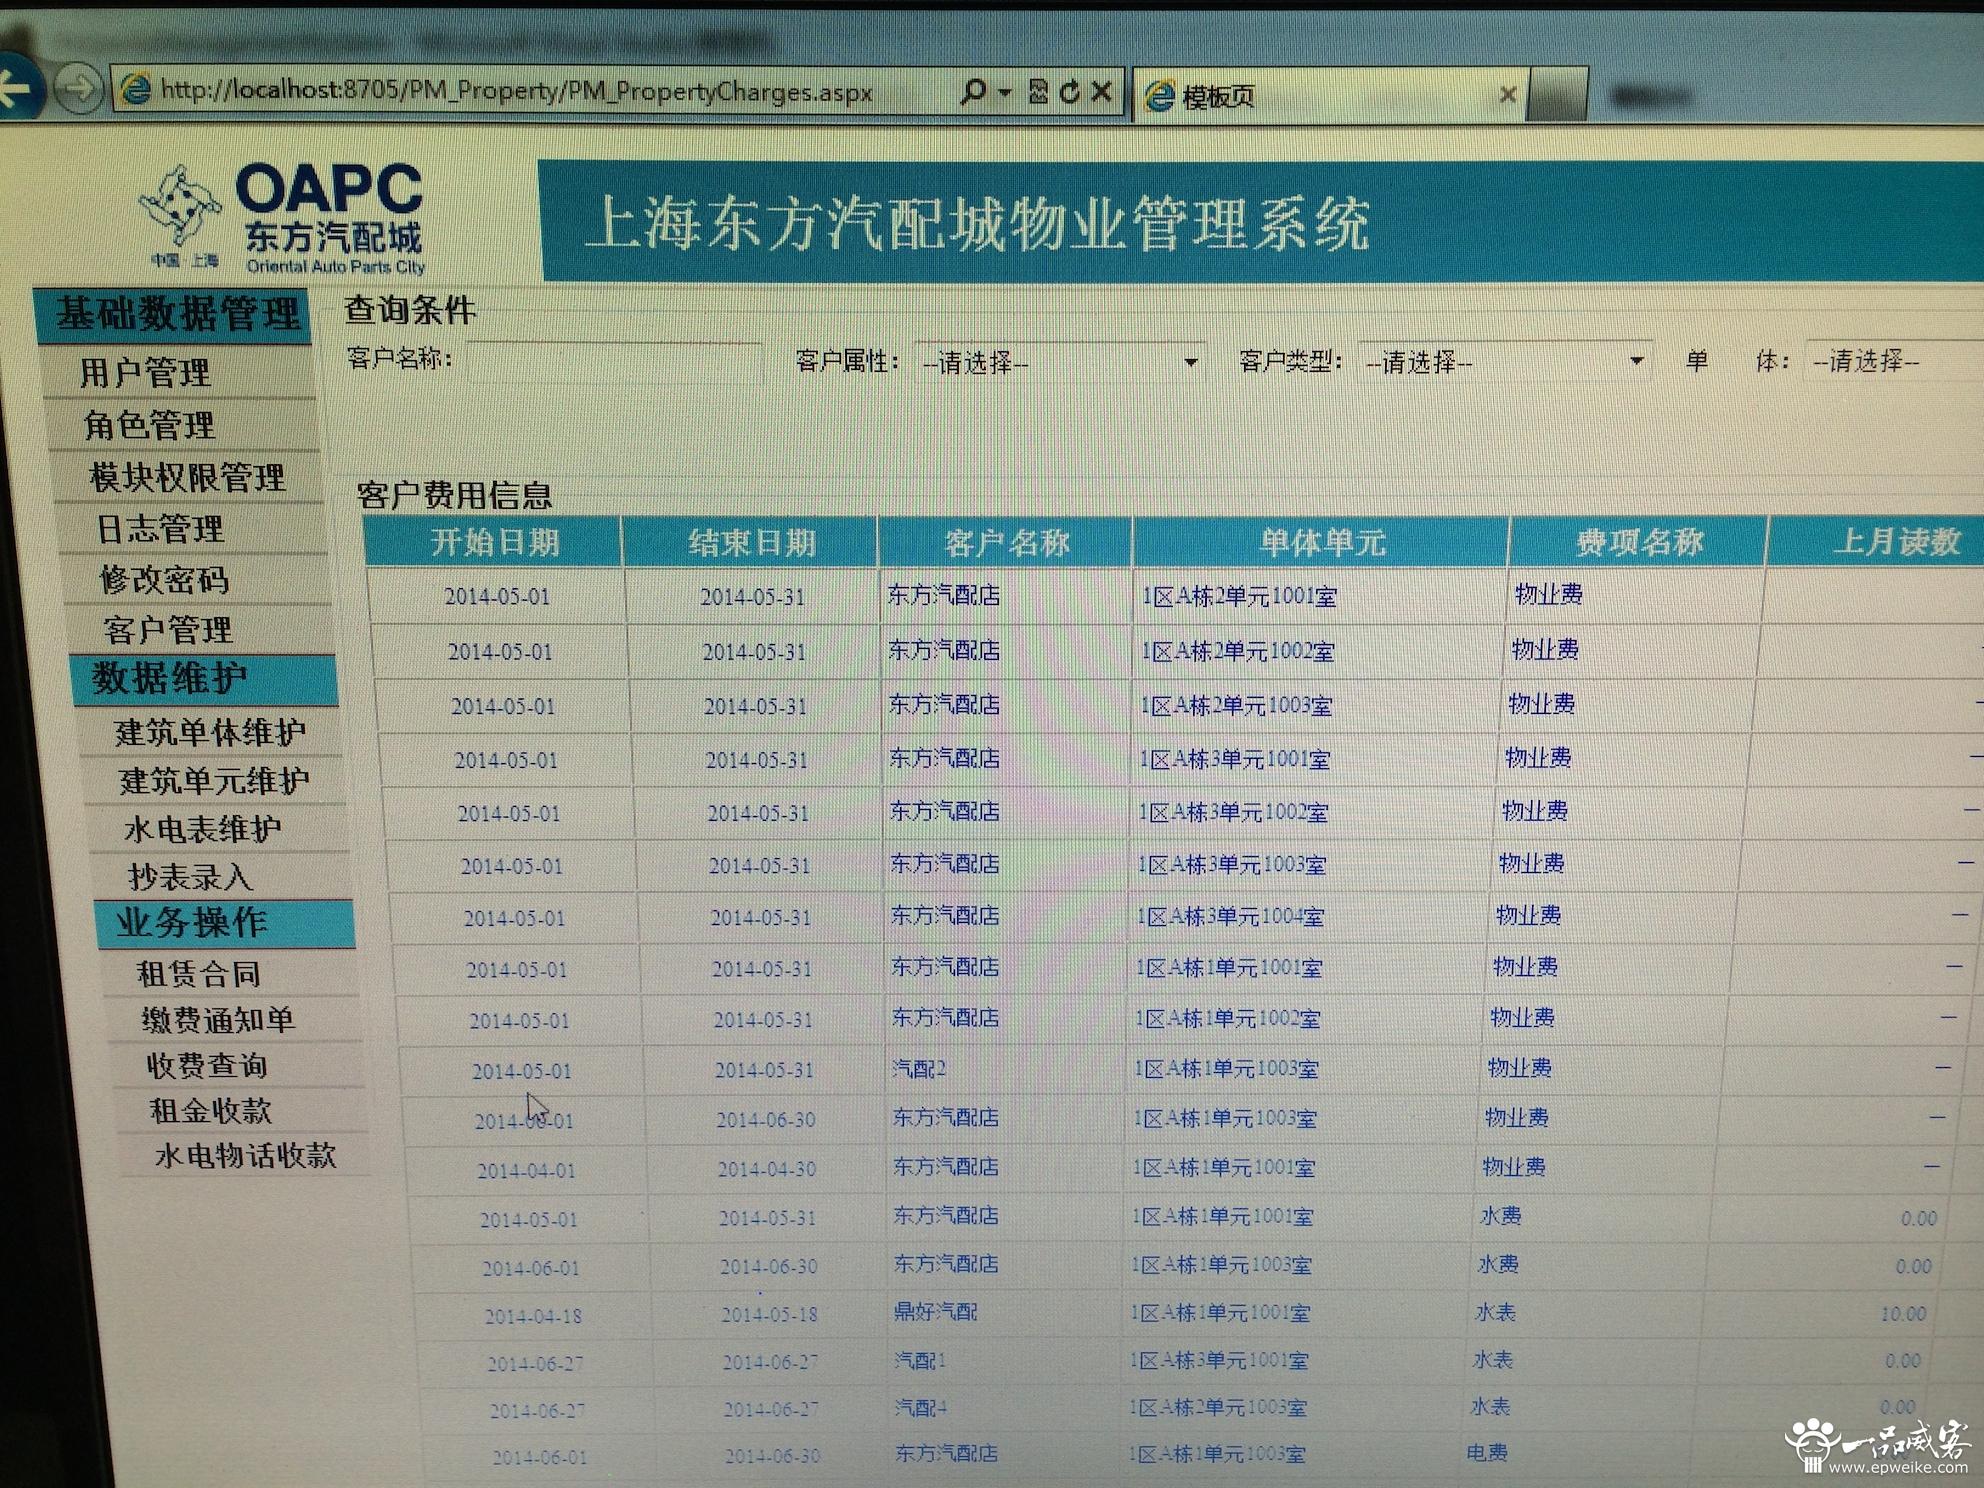Click the end date cell 2014-04-30
This screenshot has height=1488, width=1984.
766,1168
